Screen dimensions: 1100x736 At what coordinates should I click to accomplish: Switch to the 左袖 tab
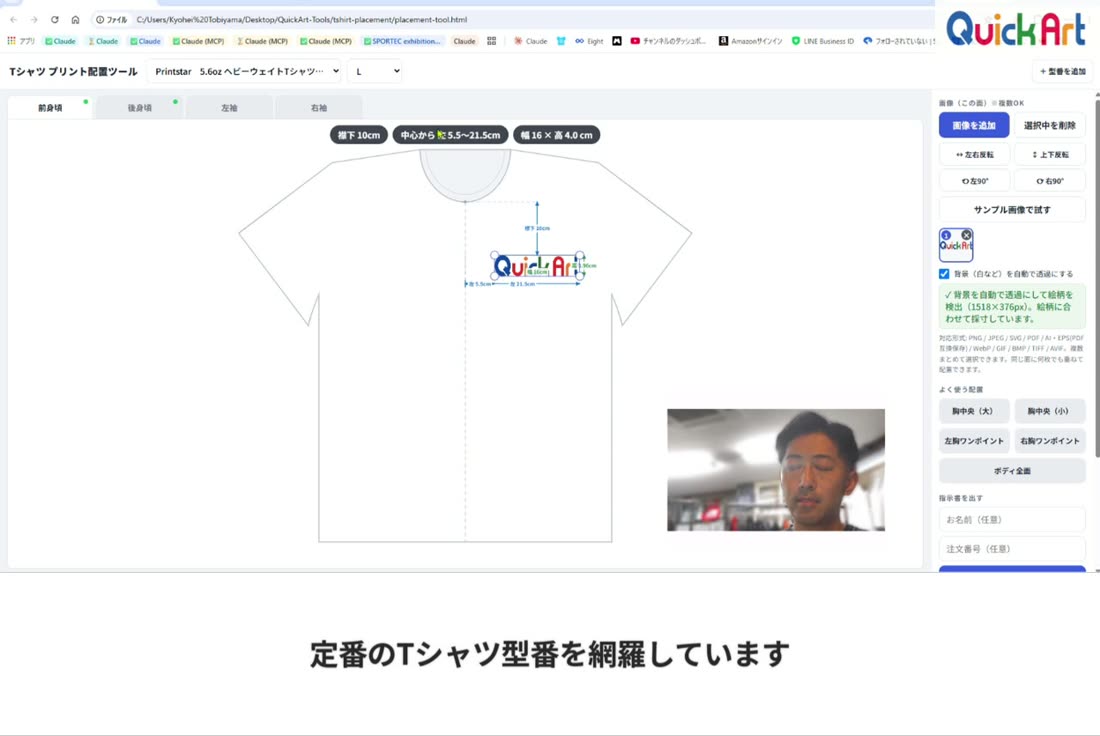(229, 107)
